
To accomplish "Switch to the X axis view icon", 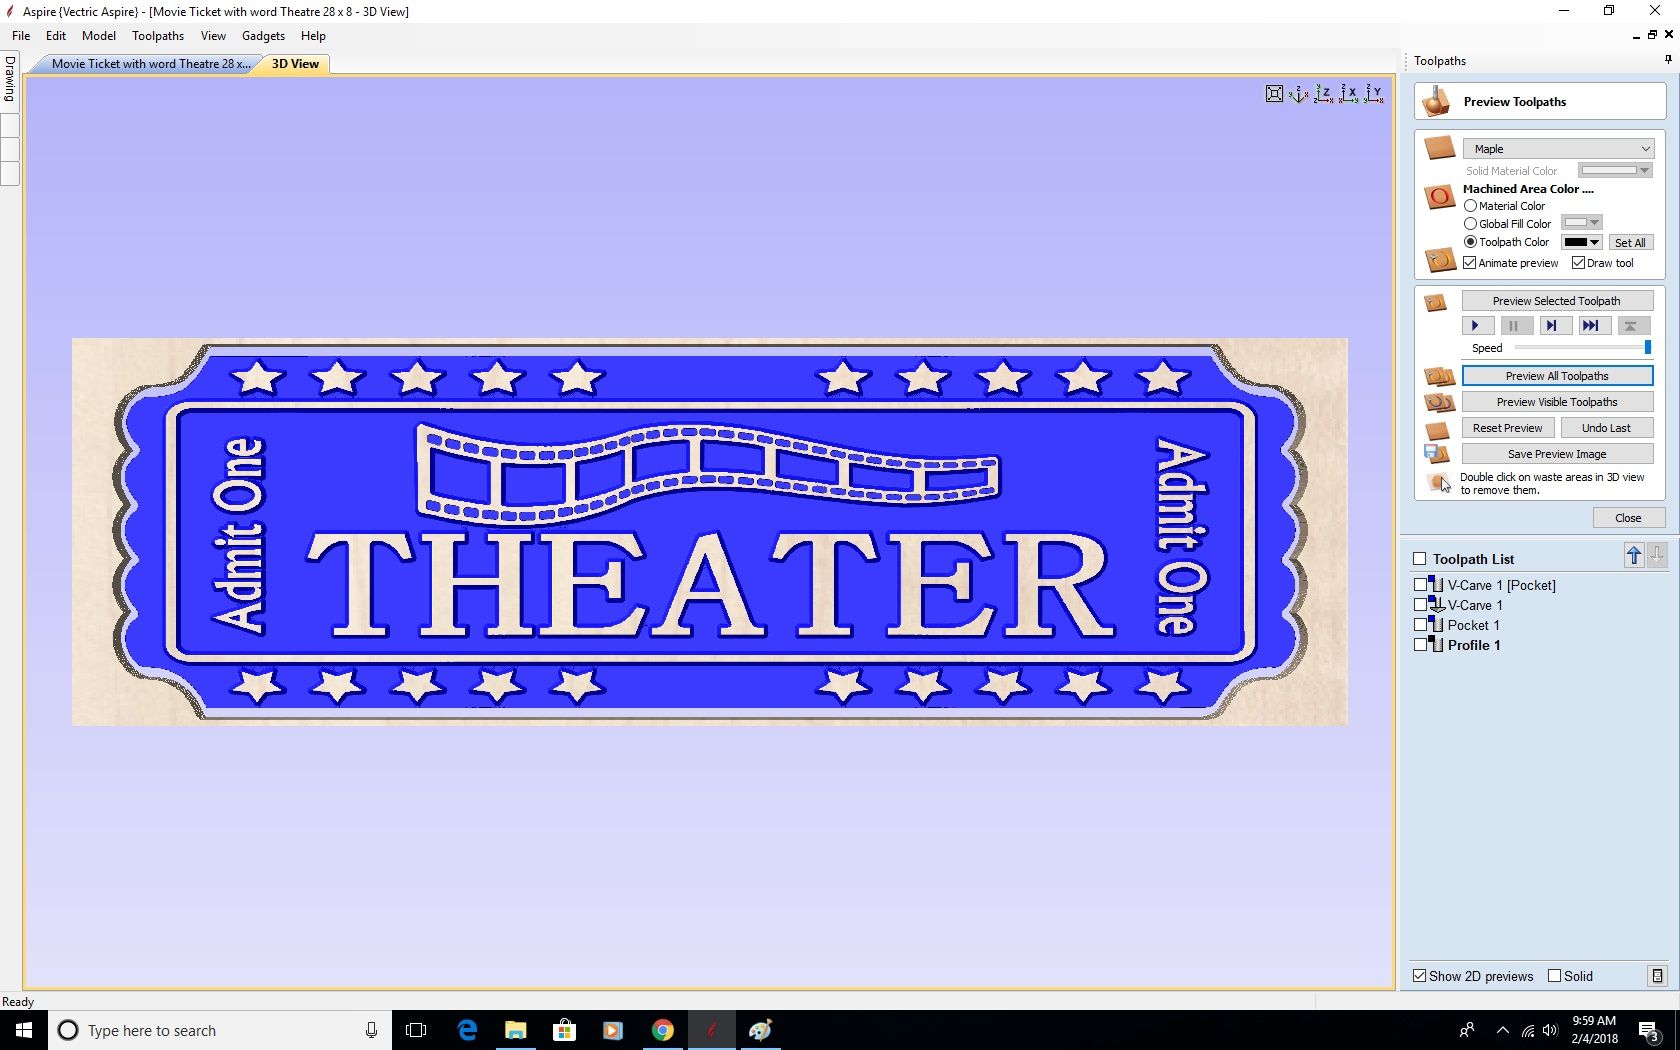I will [x=1348, y=93].
